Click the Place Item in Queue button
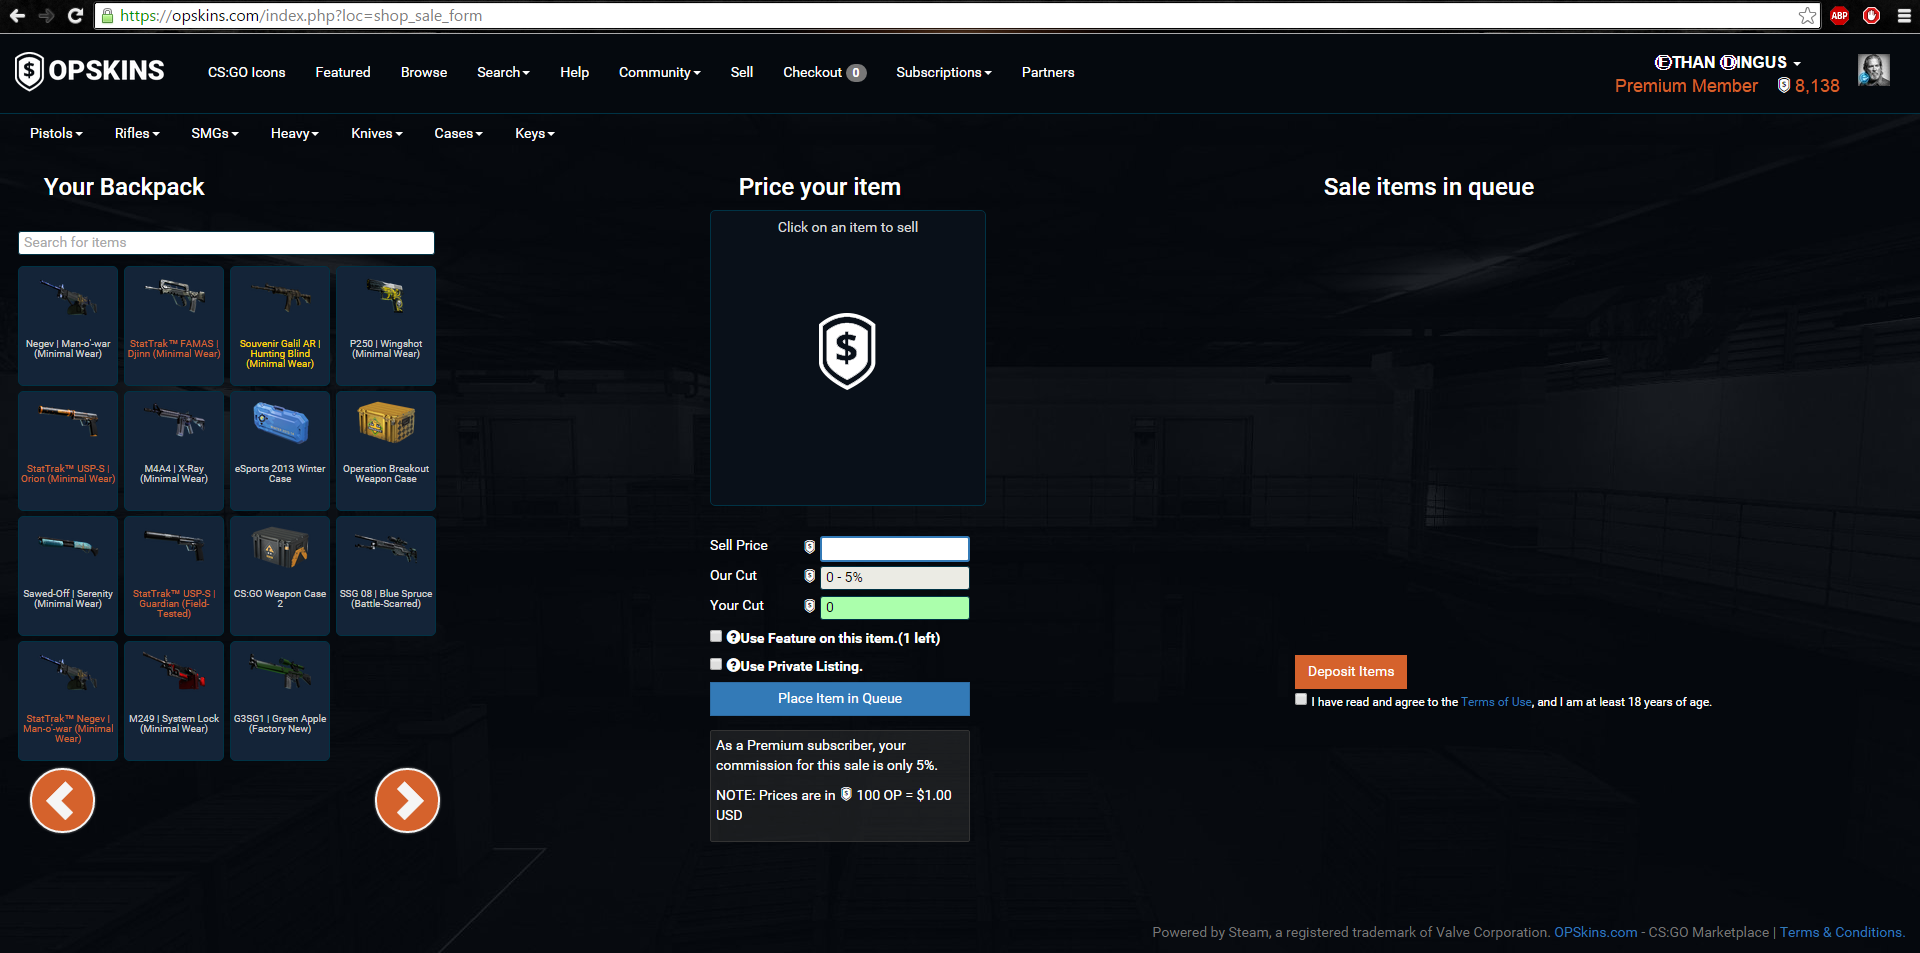Viewport: 1920px width, 953px height. pos(840,699)
